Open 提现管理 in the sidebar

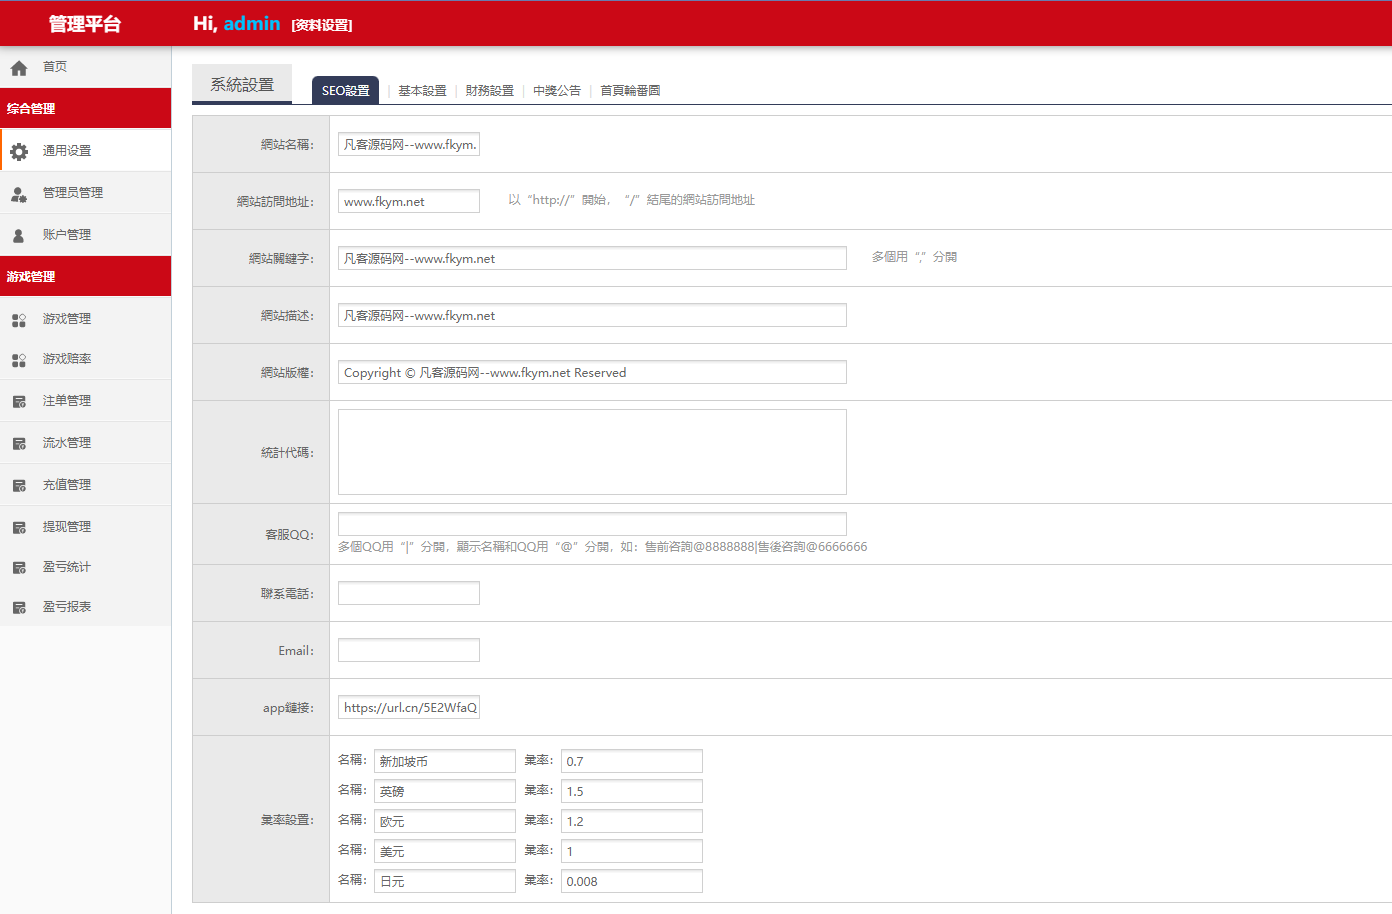coord(67,527)
